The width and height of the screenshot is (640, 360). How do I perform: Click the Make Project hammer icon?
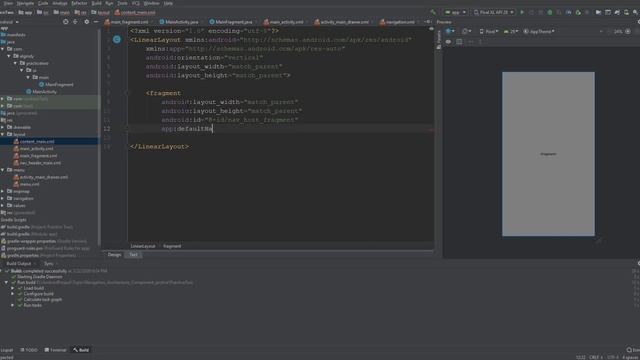[x=433, y=12]
